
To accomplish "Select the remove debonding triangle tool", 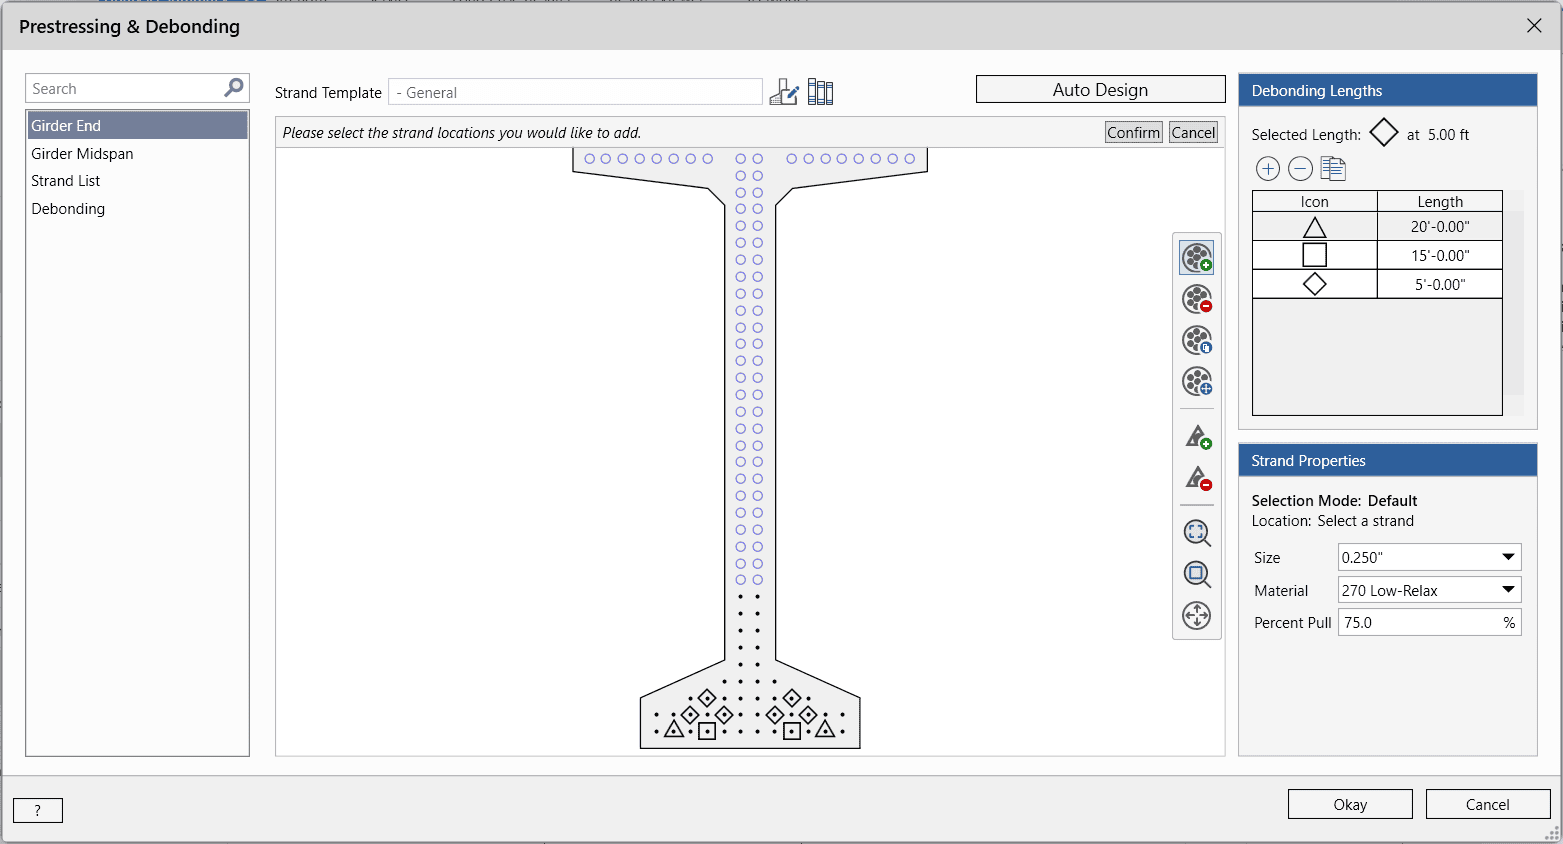I will 1198,478.
